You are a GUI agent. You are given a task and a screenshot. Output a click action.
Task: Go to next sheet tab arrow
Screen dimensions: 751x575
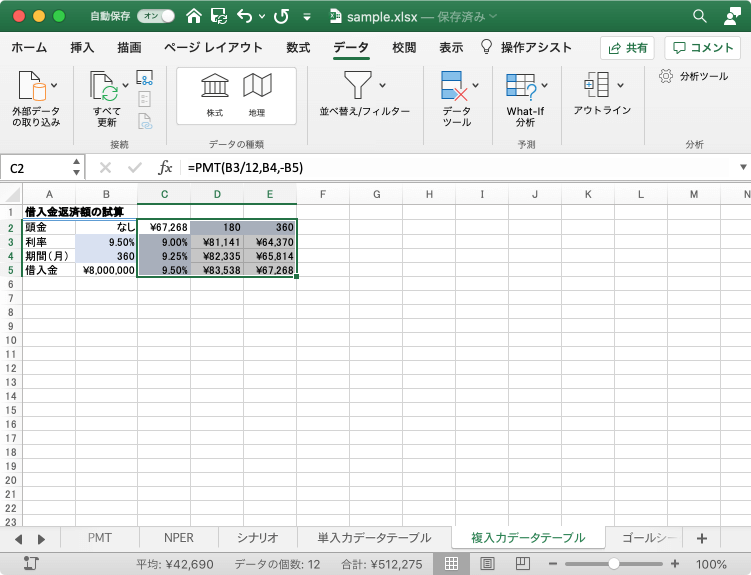pos(41,539)
